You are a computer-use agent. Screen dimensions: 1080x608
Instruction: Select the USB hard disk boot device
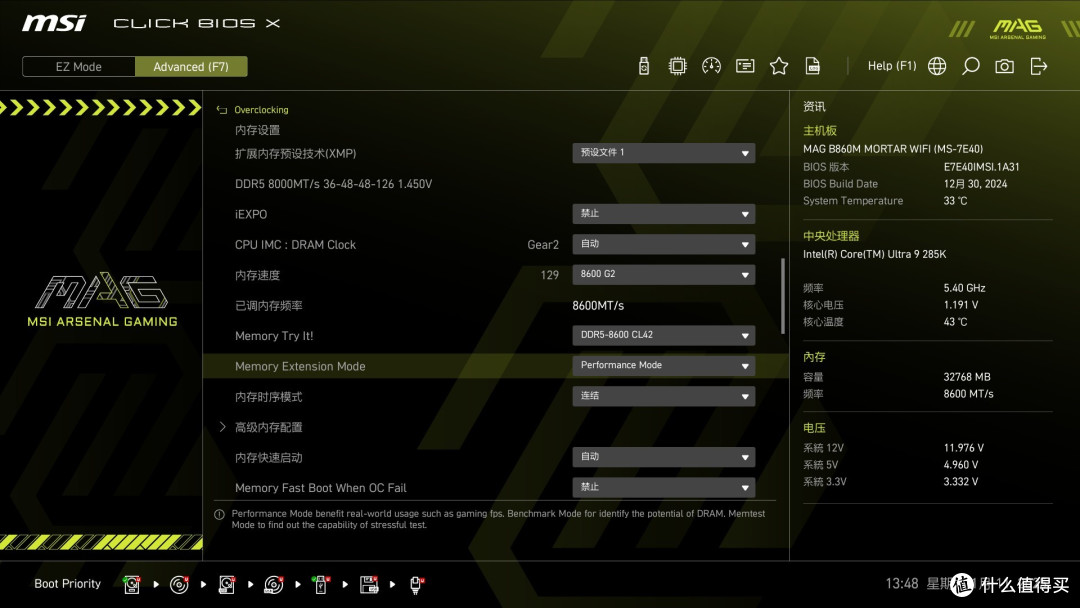(227, 585)
